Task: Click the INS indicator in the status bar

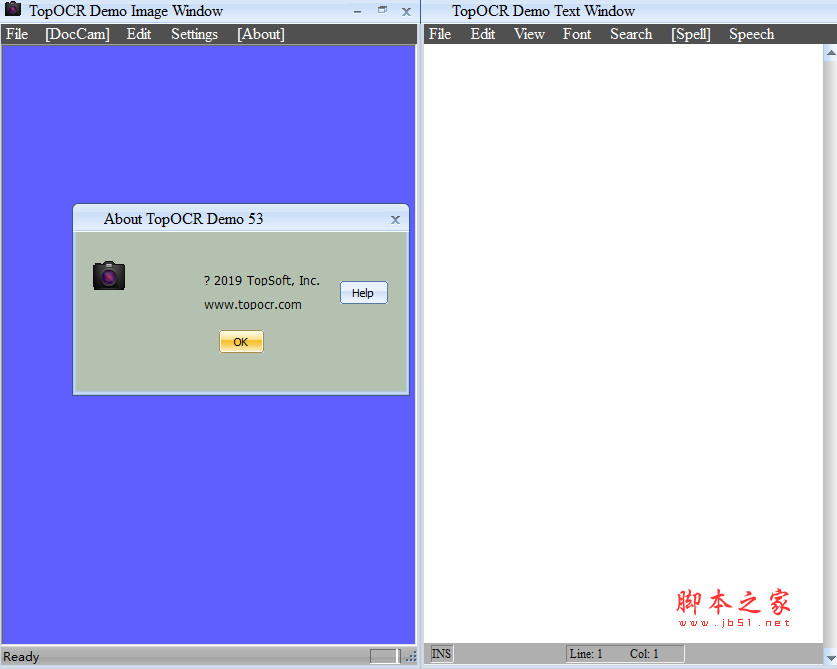Action: tap(441, 654)
